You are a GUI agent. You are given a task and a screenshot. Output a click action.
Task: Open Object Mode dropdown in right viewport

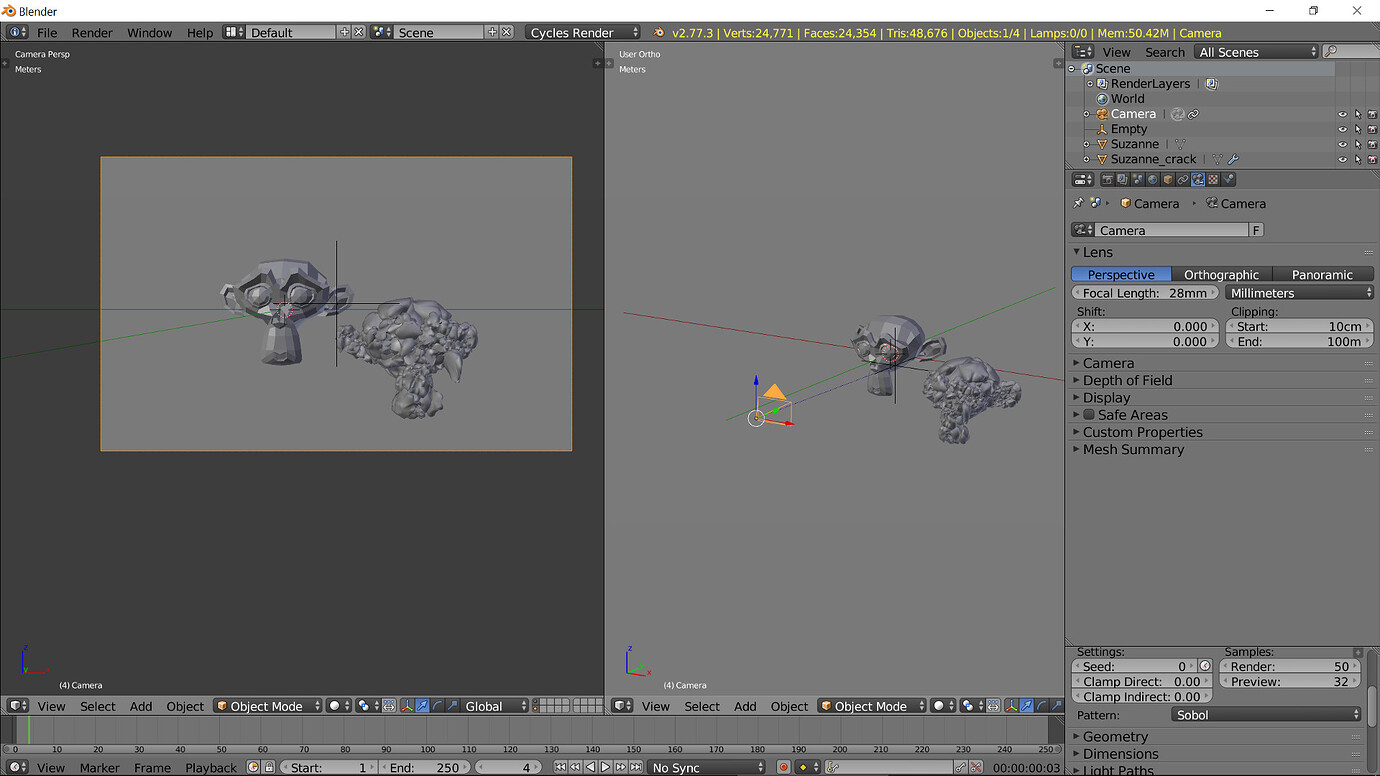point(872,705)
